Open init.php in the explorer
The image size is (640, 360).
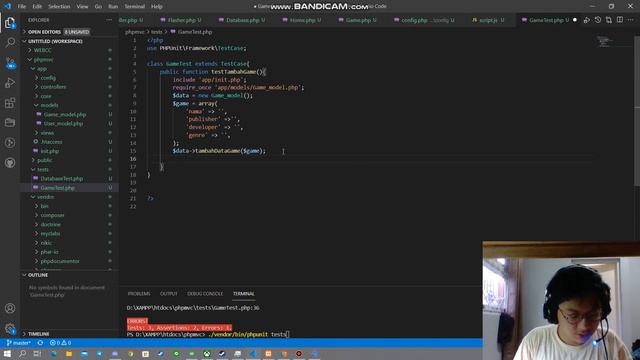click(70, 151)
